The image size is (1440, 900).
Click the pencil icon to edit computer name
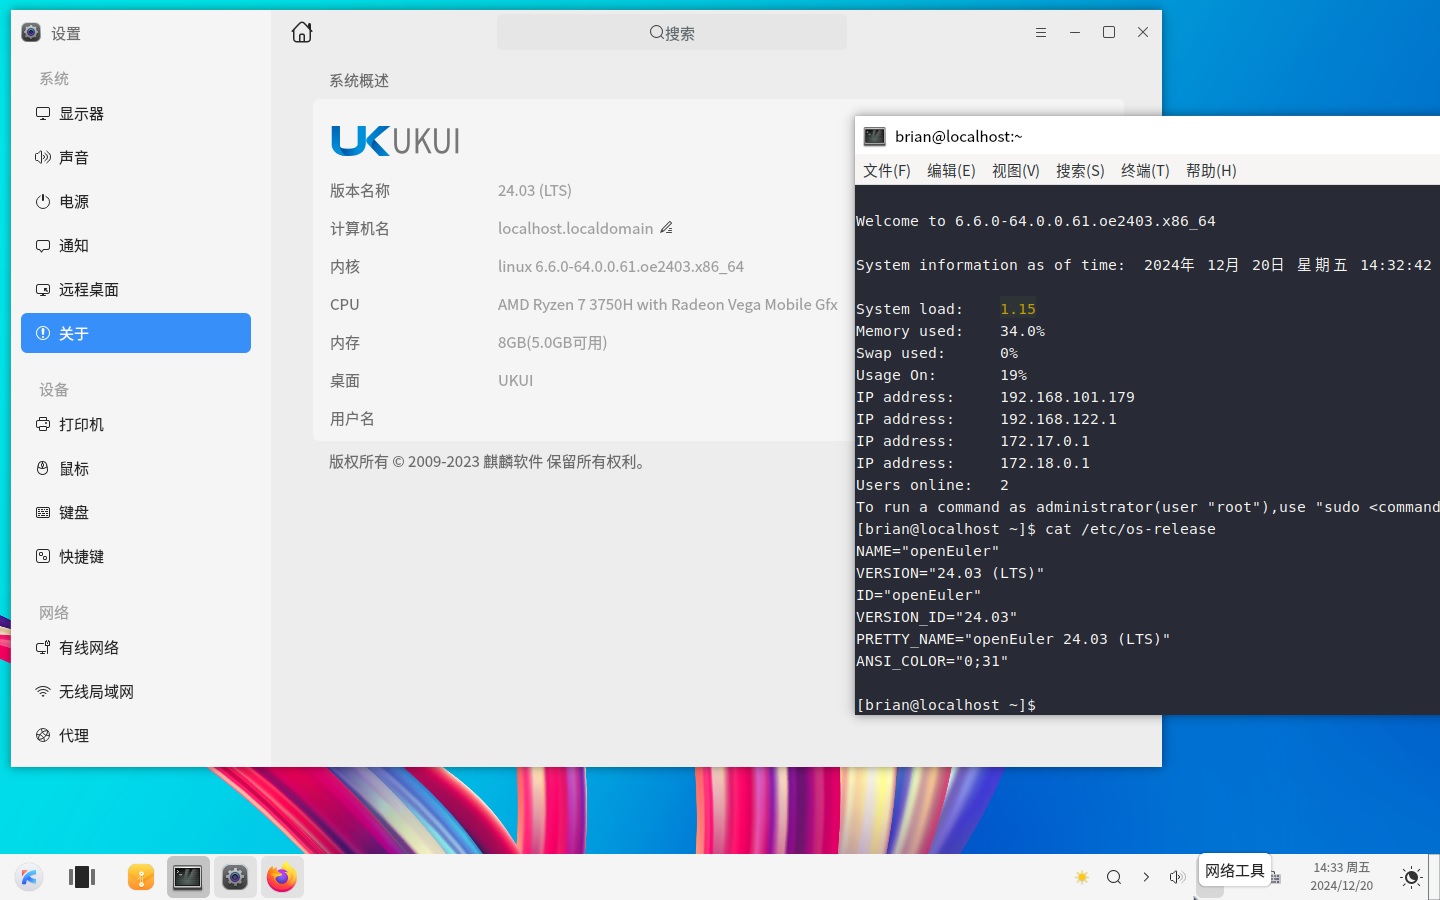point(667,228)
